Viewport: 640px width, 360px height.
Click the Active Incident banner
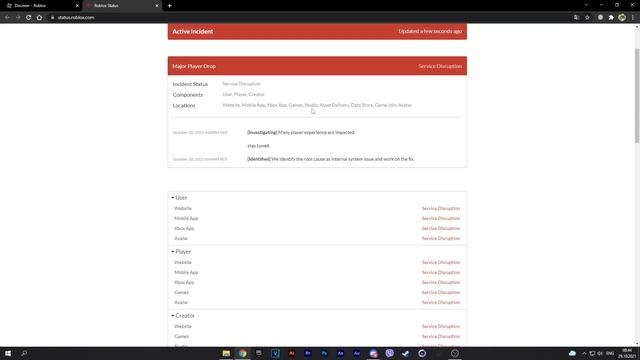point(317,31)
